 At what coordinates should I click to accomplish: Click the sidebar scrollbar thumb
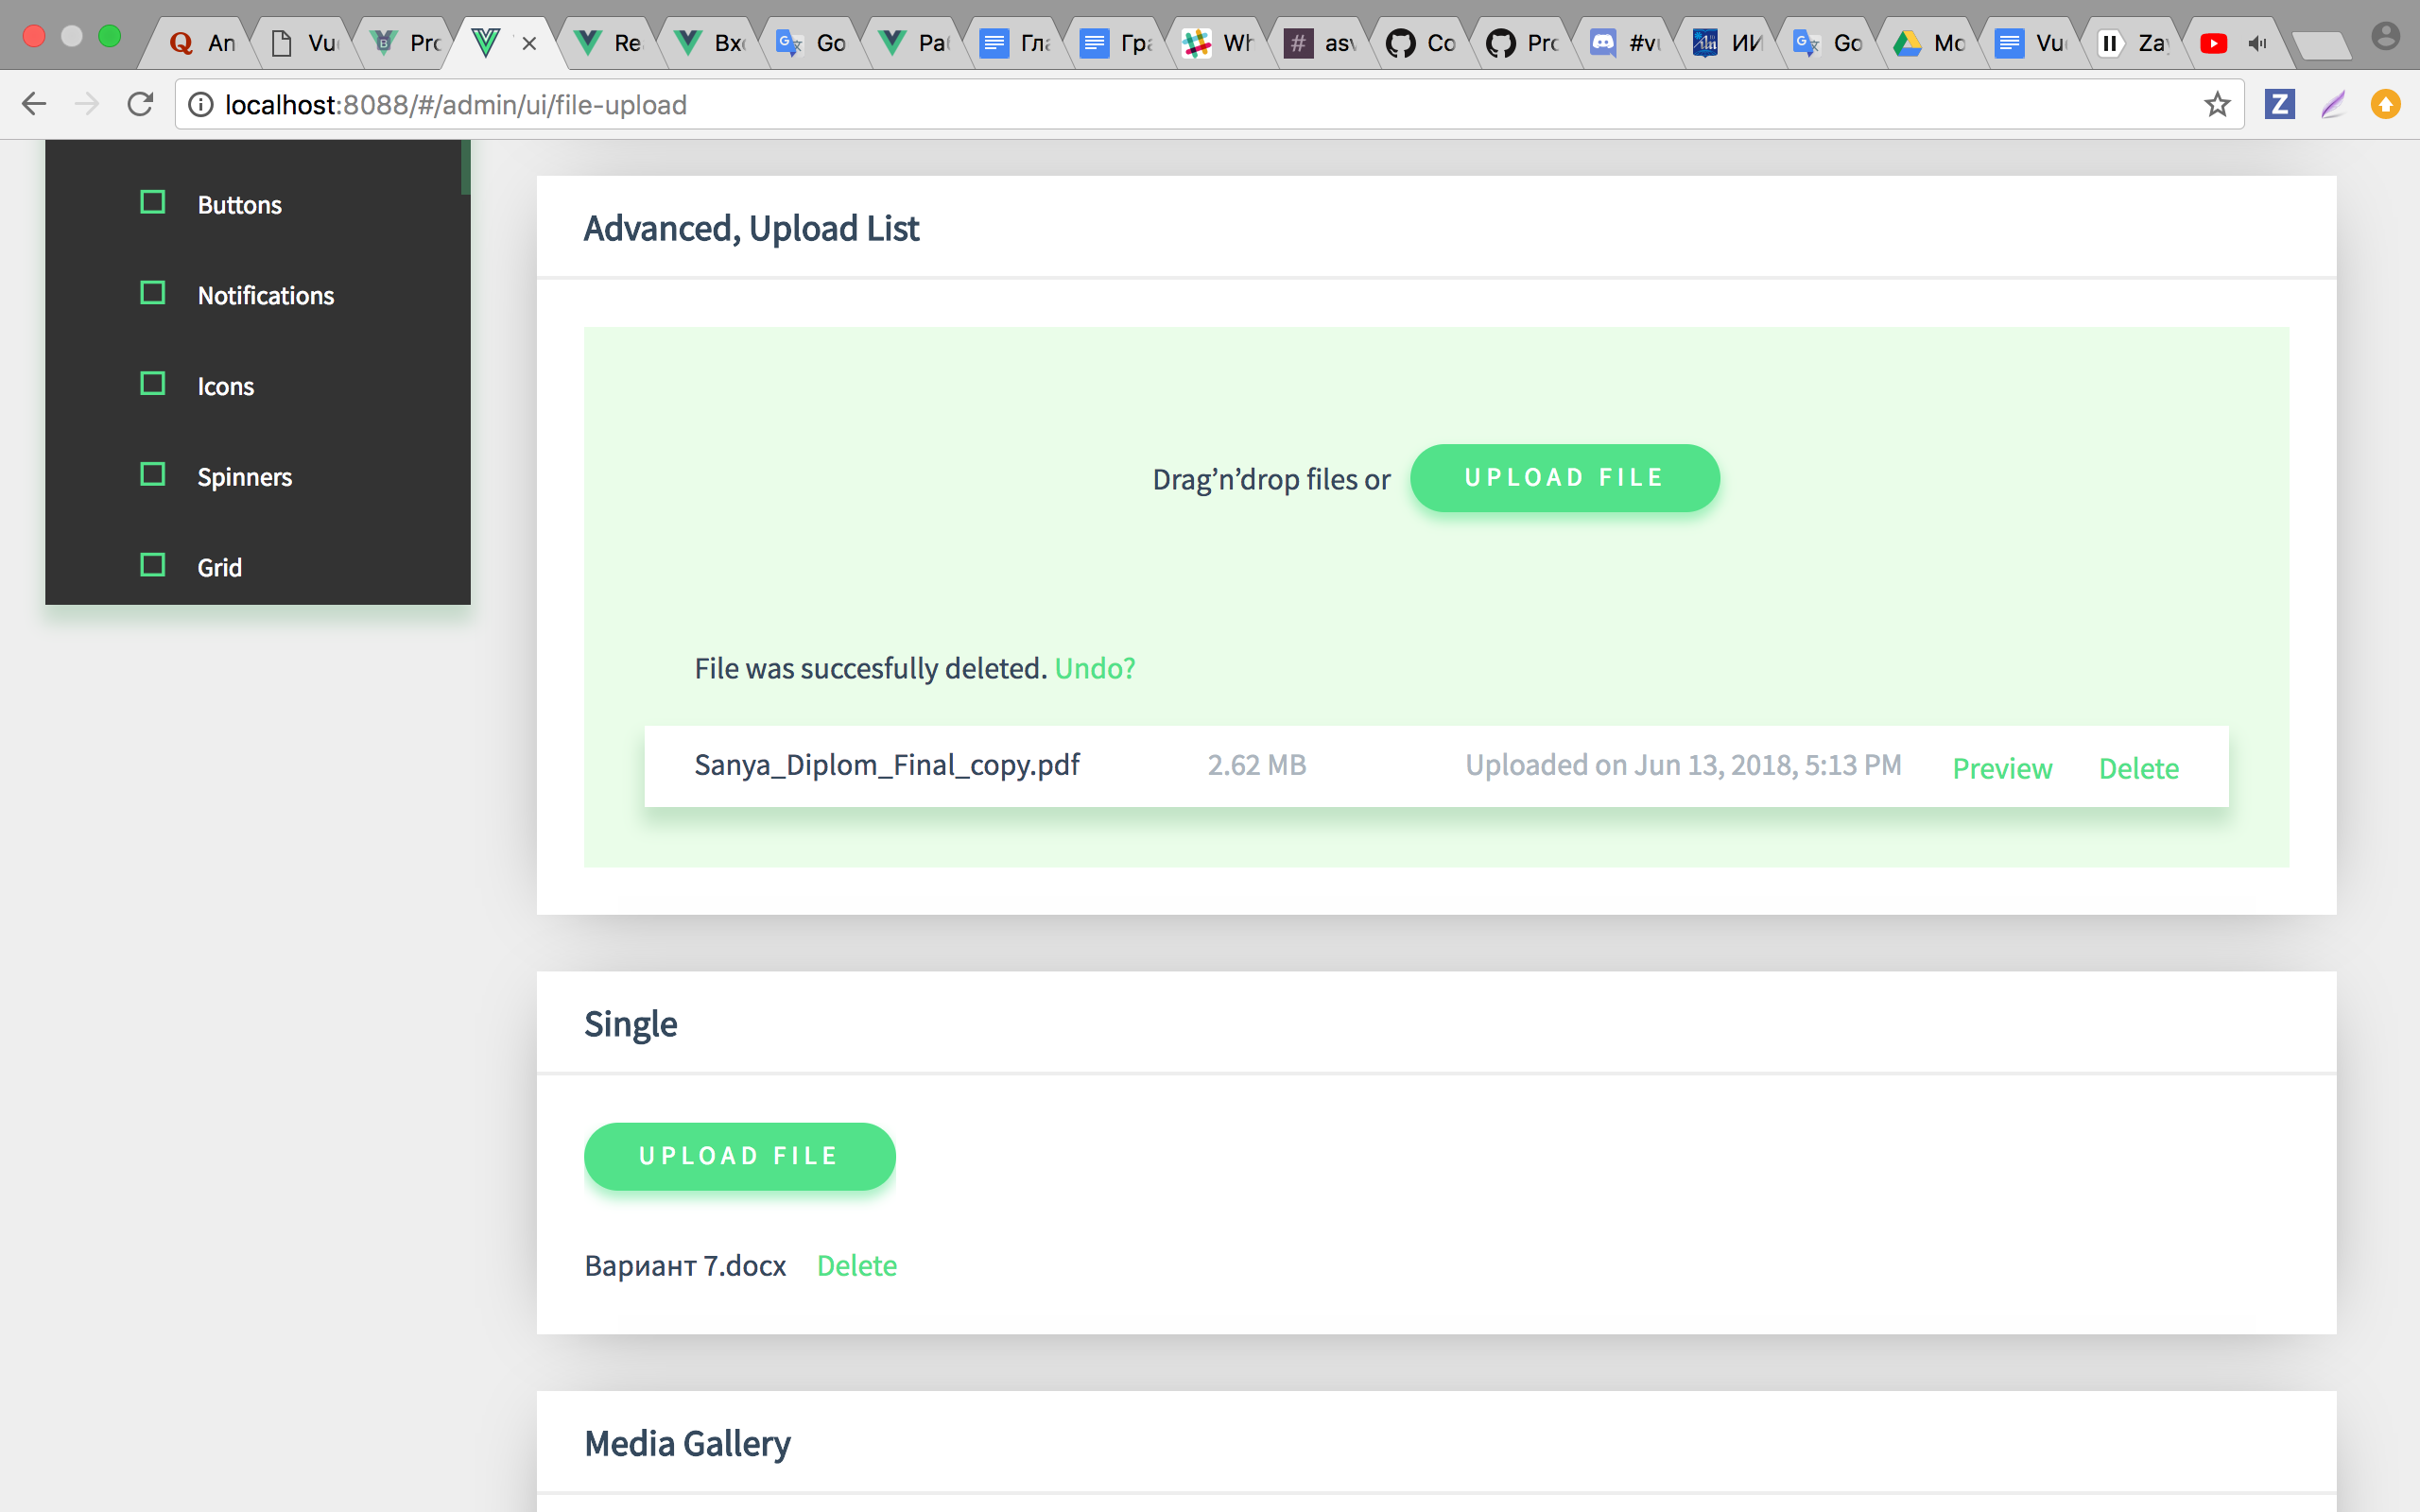[x=465, y=167]
